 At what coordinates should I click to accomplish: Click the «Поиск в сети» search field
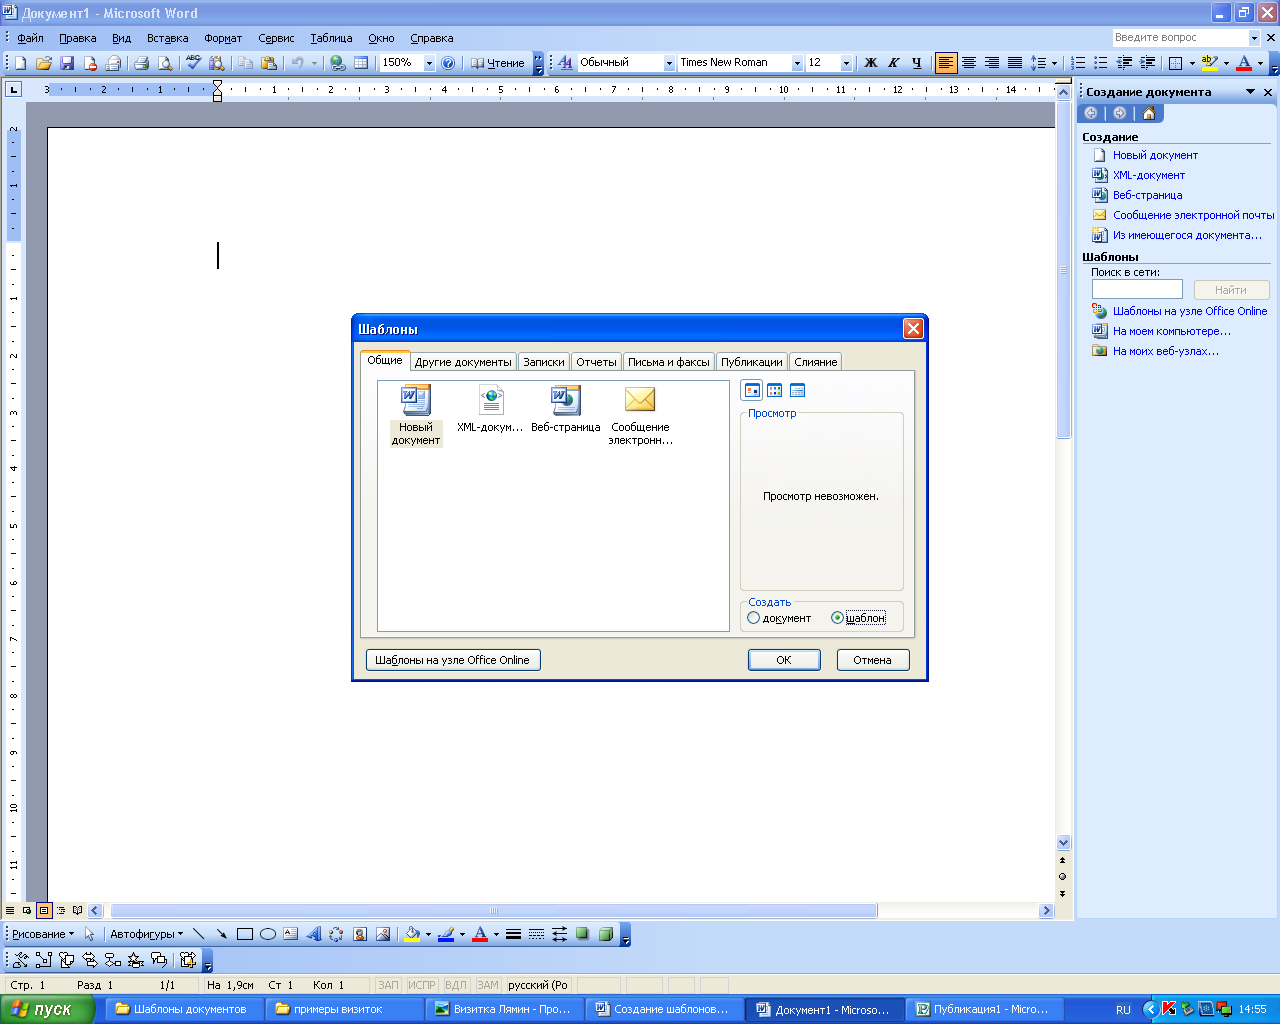pyautogui.click(x=1137, y=290)
